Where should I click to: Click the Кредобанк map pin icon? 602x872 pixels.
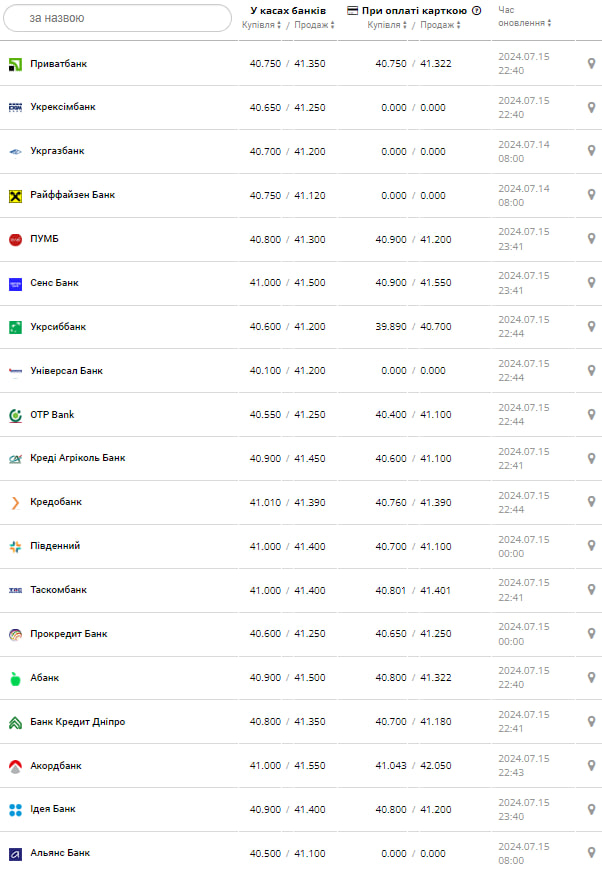(x=591, y=502)
